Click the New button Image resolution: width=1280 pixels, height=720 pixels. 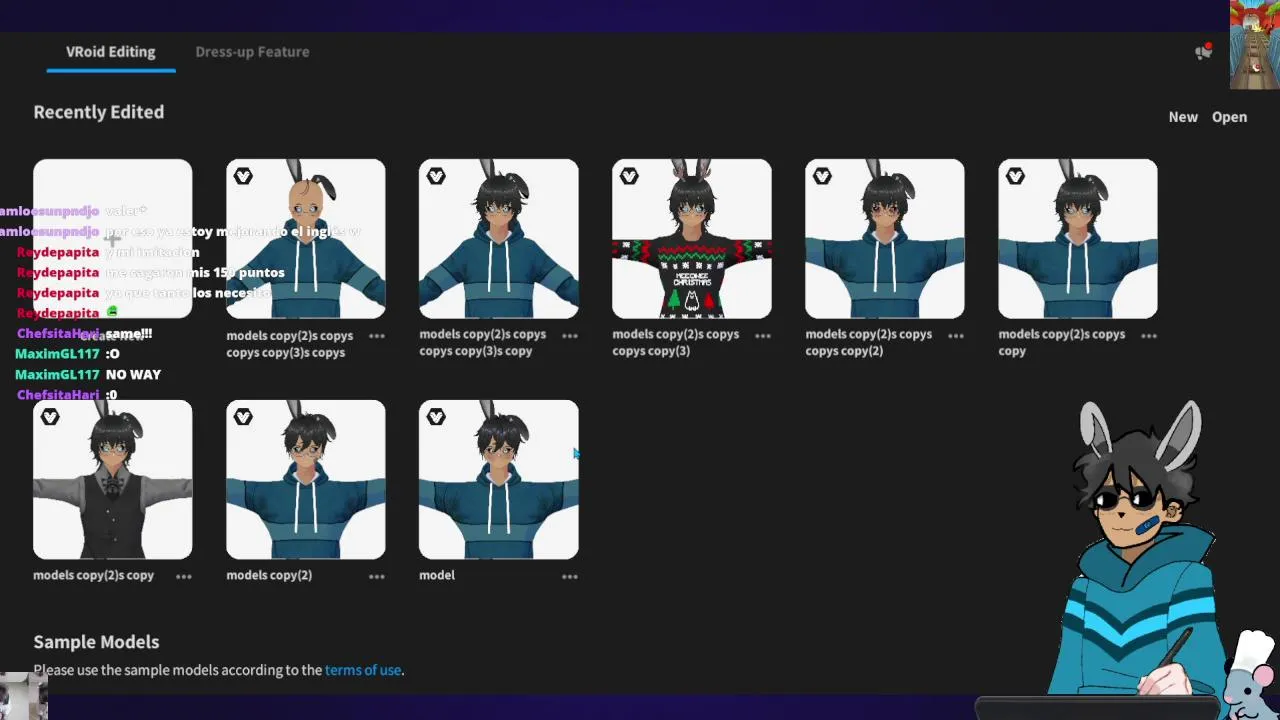tap(1183, 117)
